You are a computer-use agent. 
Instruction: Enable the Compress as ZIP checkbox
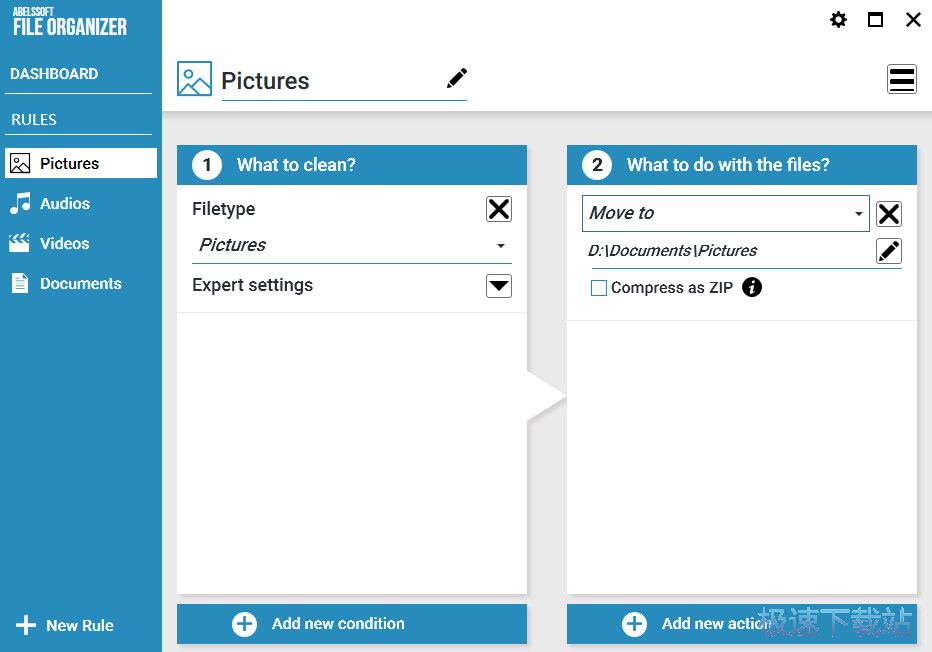click(x=599, y=288)
